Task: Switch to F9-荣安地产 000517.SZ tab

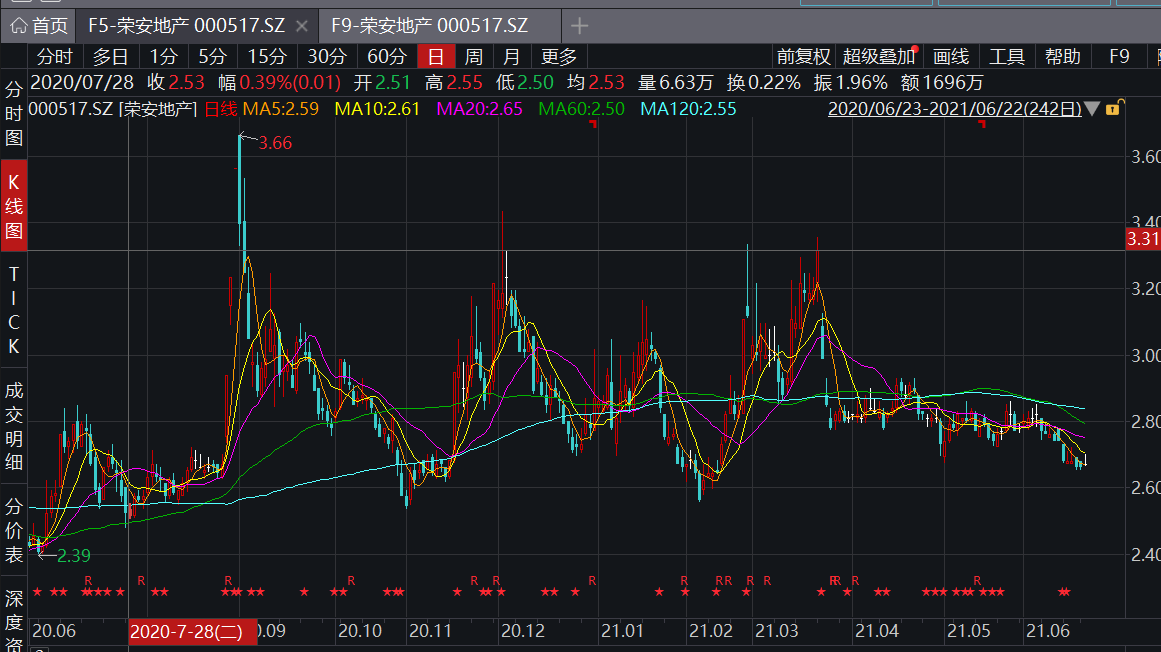Action: pos(430,26)
